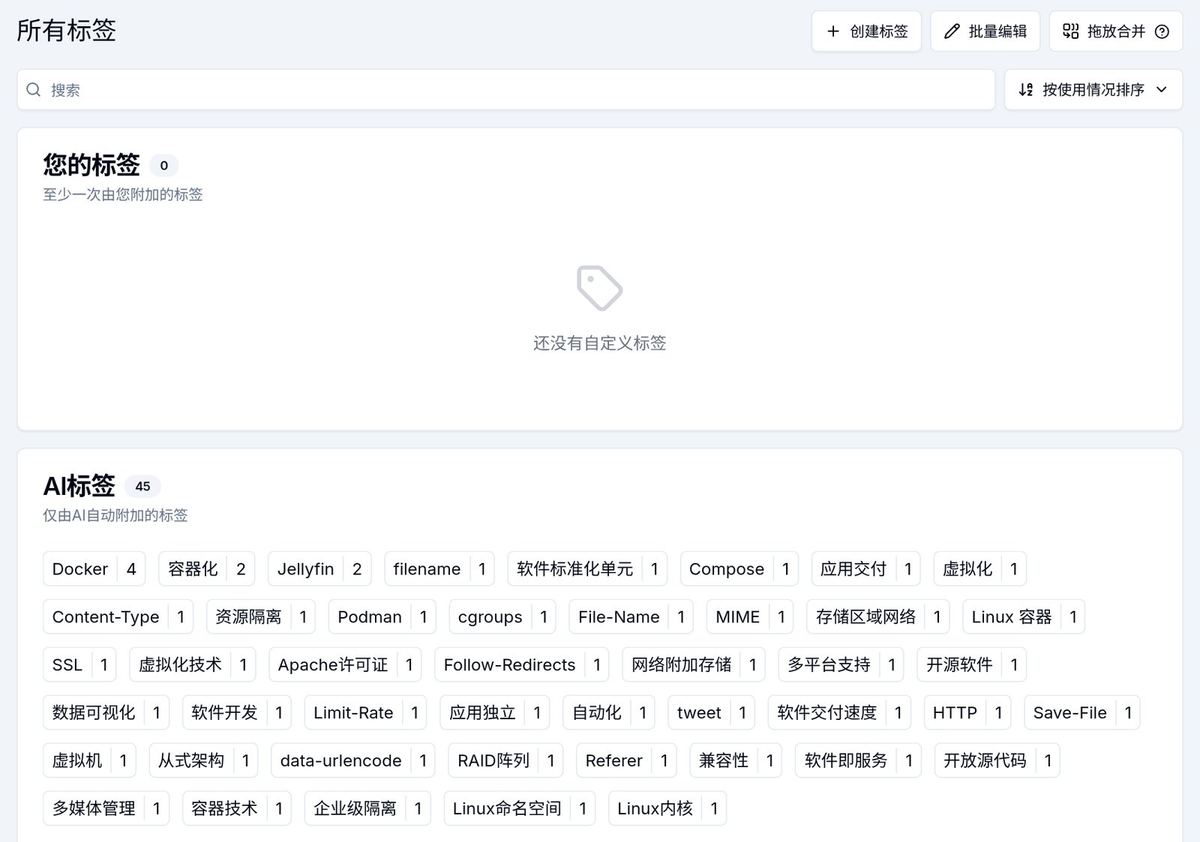Click the 多媒体管理 tag
The width and height of the screenshot is (1200, 842).
[x=107, y=809]
